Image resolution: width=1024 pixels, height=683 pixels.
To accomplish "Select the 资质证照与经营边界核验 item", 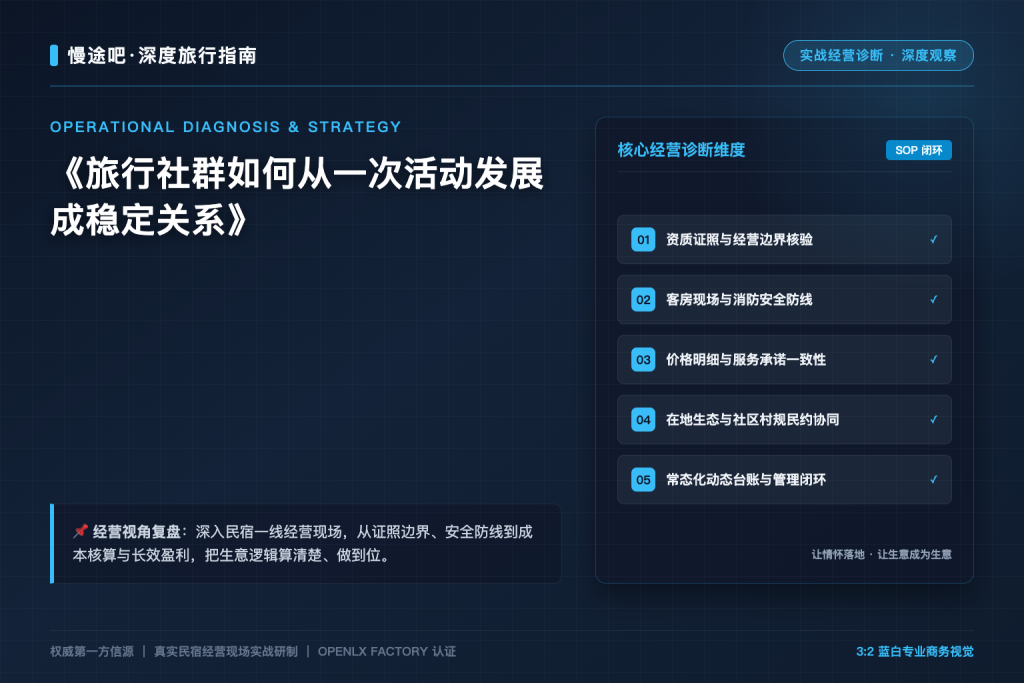I will [x=784, y=240].
